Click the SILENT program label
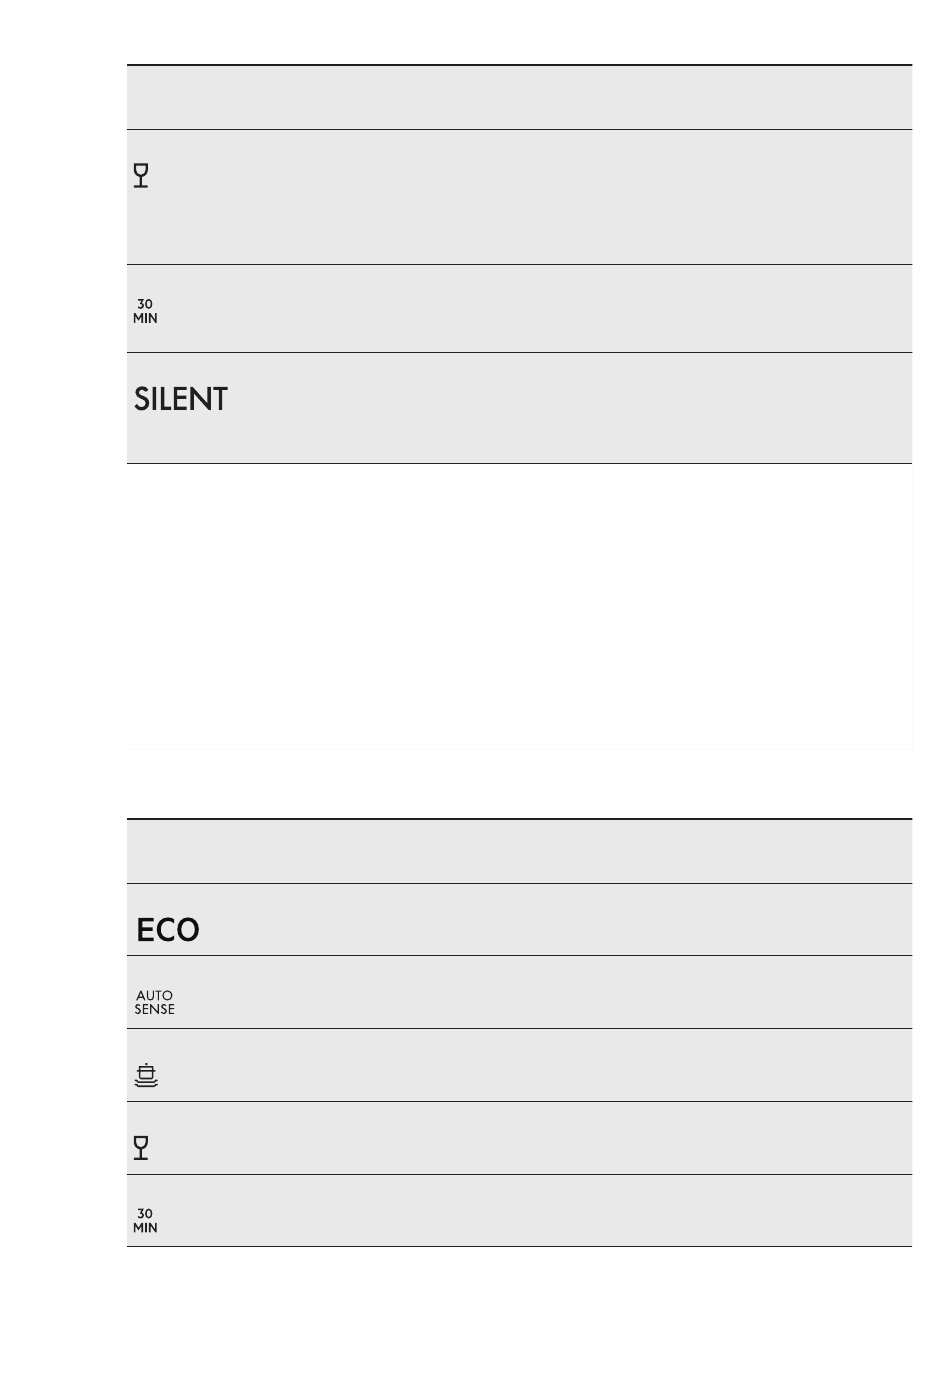950x1374 pixels. pyautogui.click(x=181, y=400)
